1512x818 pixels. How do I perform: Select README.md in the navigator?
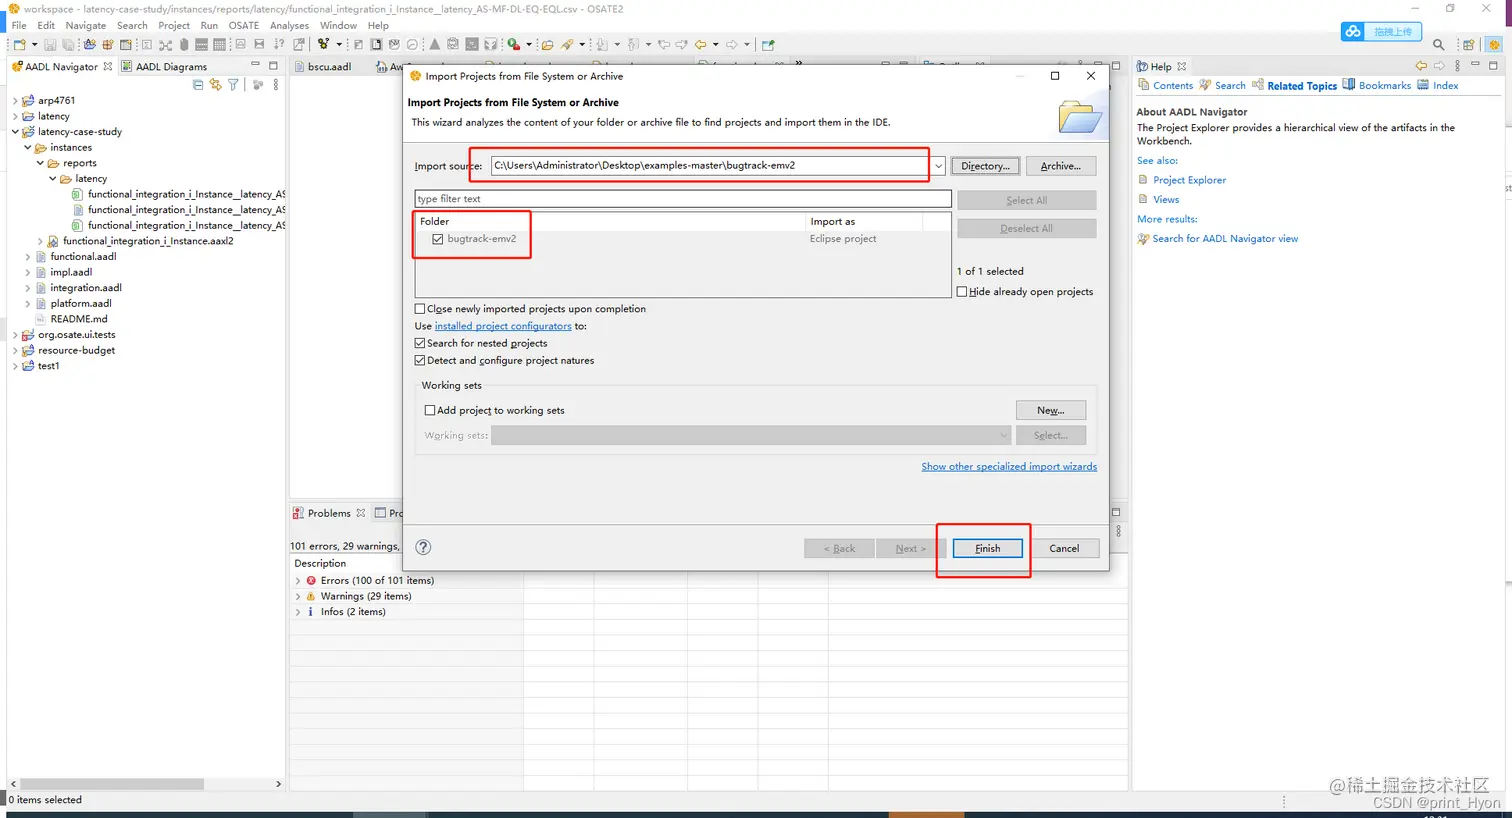click(79, 319)
